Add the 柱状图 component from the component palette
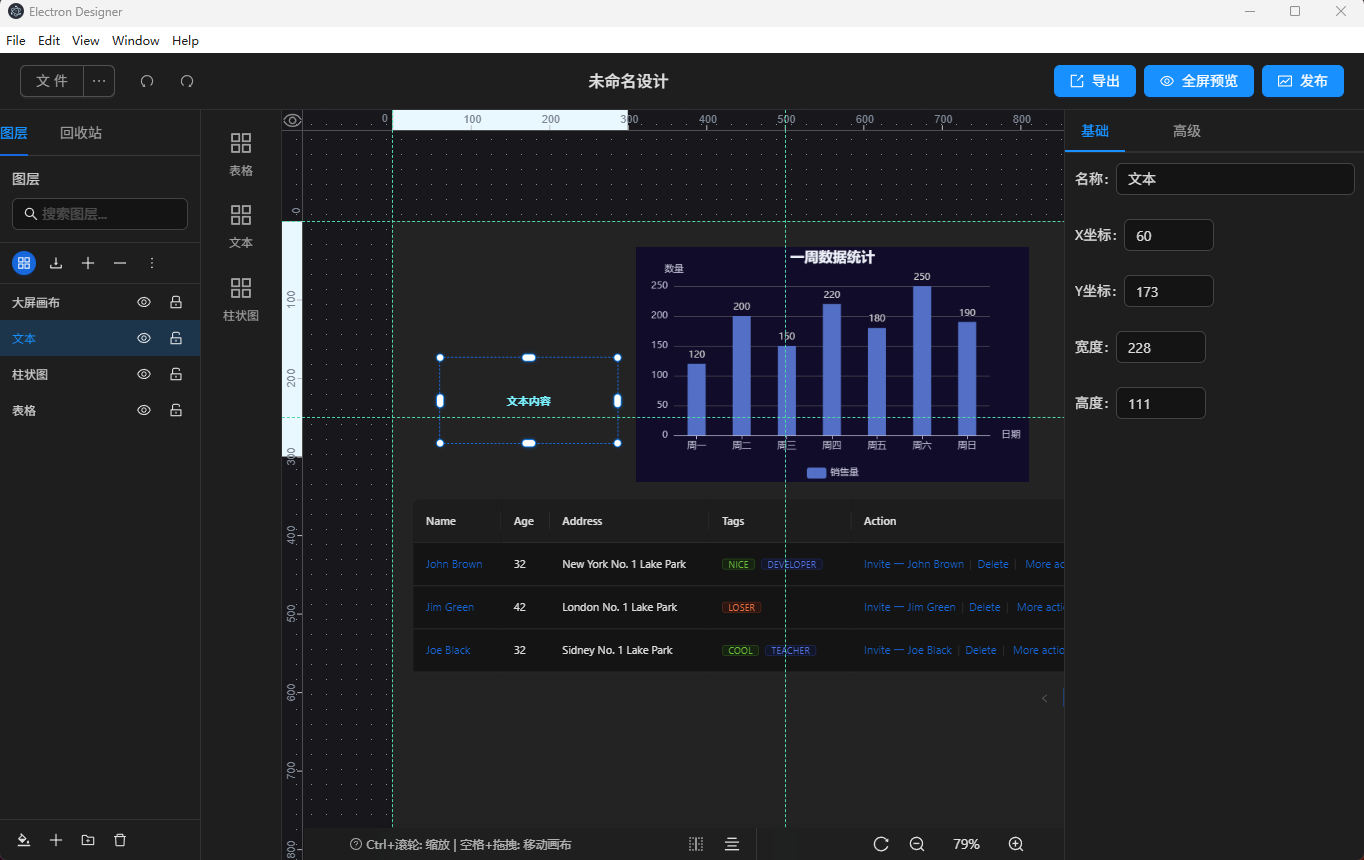Viewport: 1364px width, 860px height. [x=241, y=300]
